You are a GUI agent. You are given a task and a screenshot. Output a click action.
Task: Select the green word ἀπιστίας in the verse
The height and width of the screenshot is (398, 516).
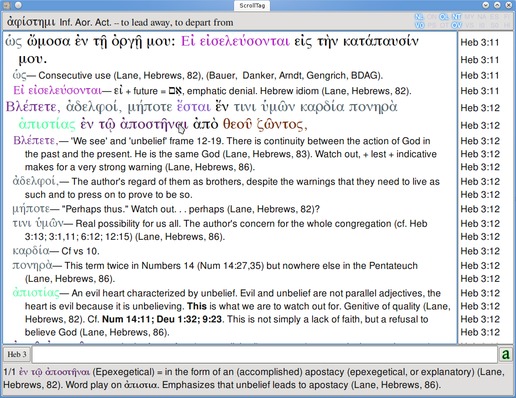(x=47, y=124)
